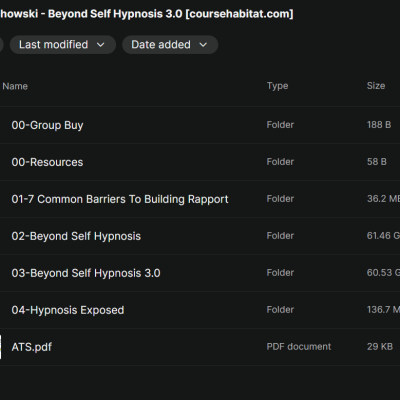Viewport: 400px width, 400px height.
Task: Click the Folder type of 00-Group Buy
Action: coord(280,125)
